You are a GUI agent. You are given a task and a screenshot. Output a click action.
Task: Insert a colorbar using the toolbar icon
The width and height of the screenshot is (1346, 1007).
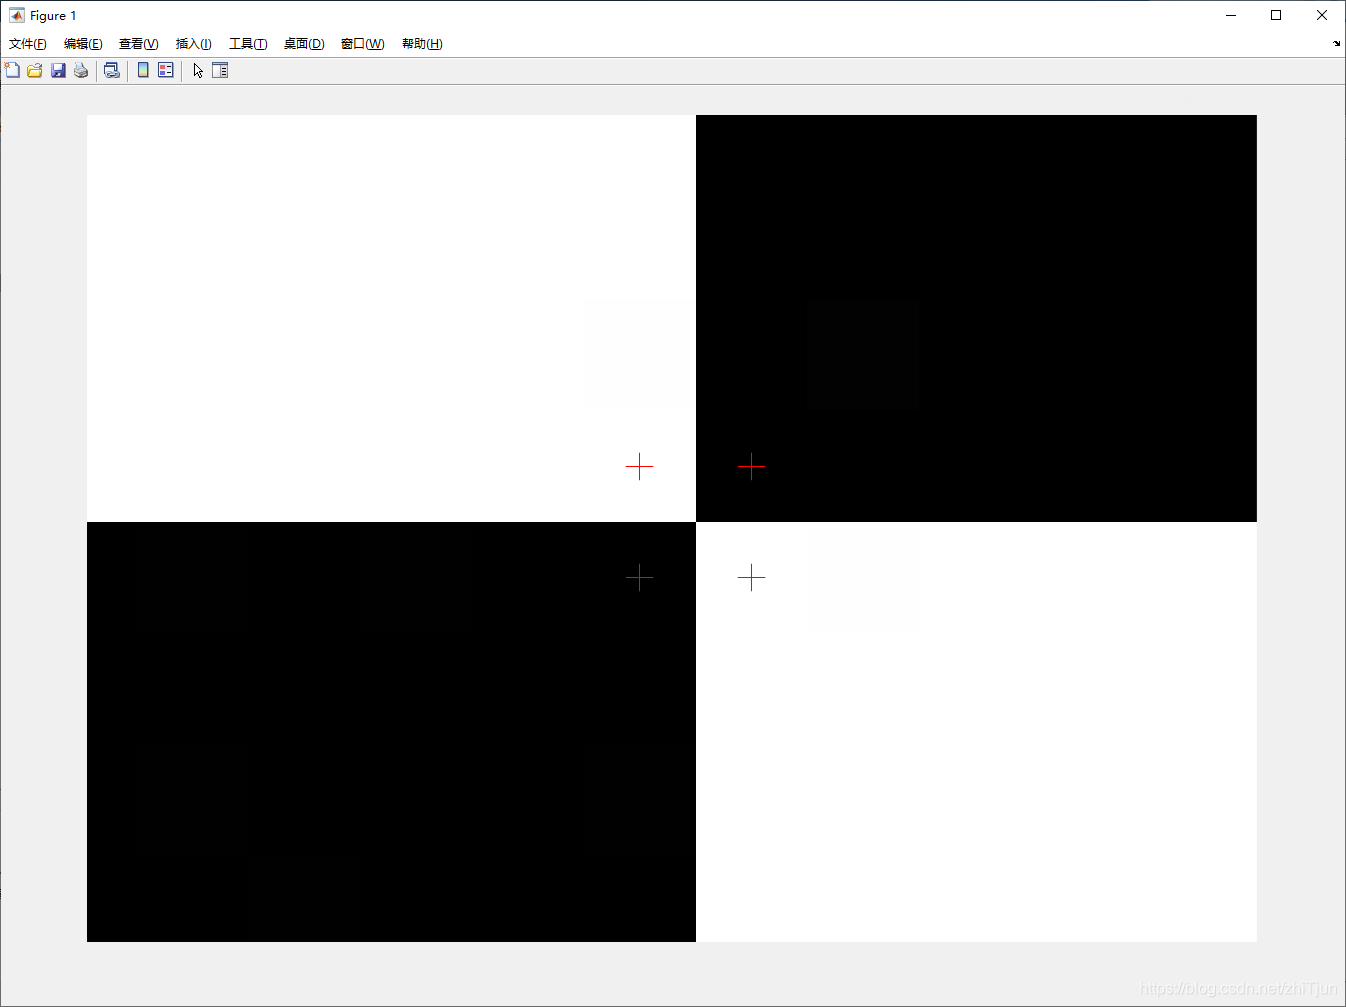coord(143,70)
